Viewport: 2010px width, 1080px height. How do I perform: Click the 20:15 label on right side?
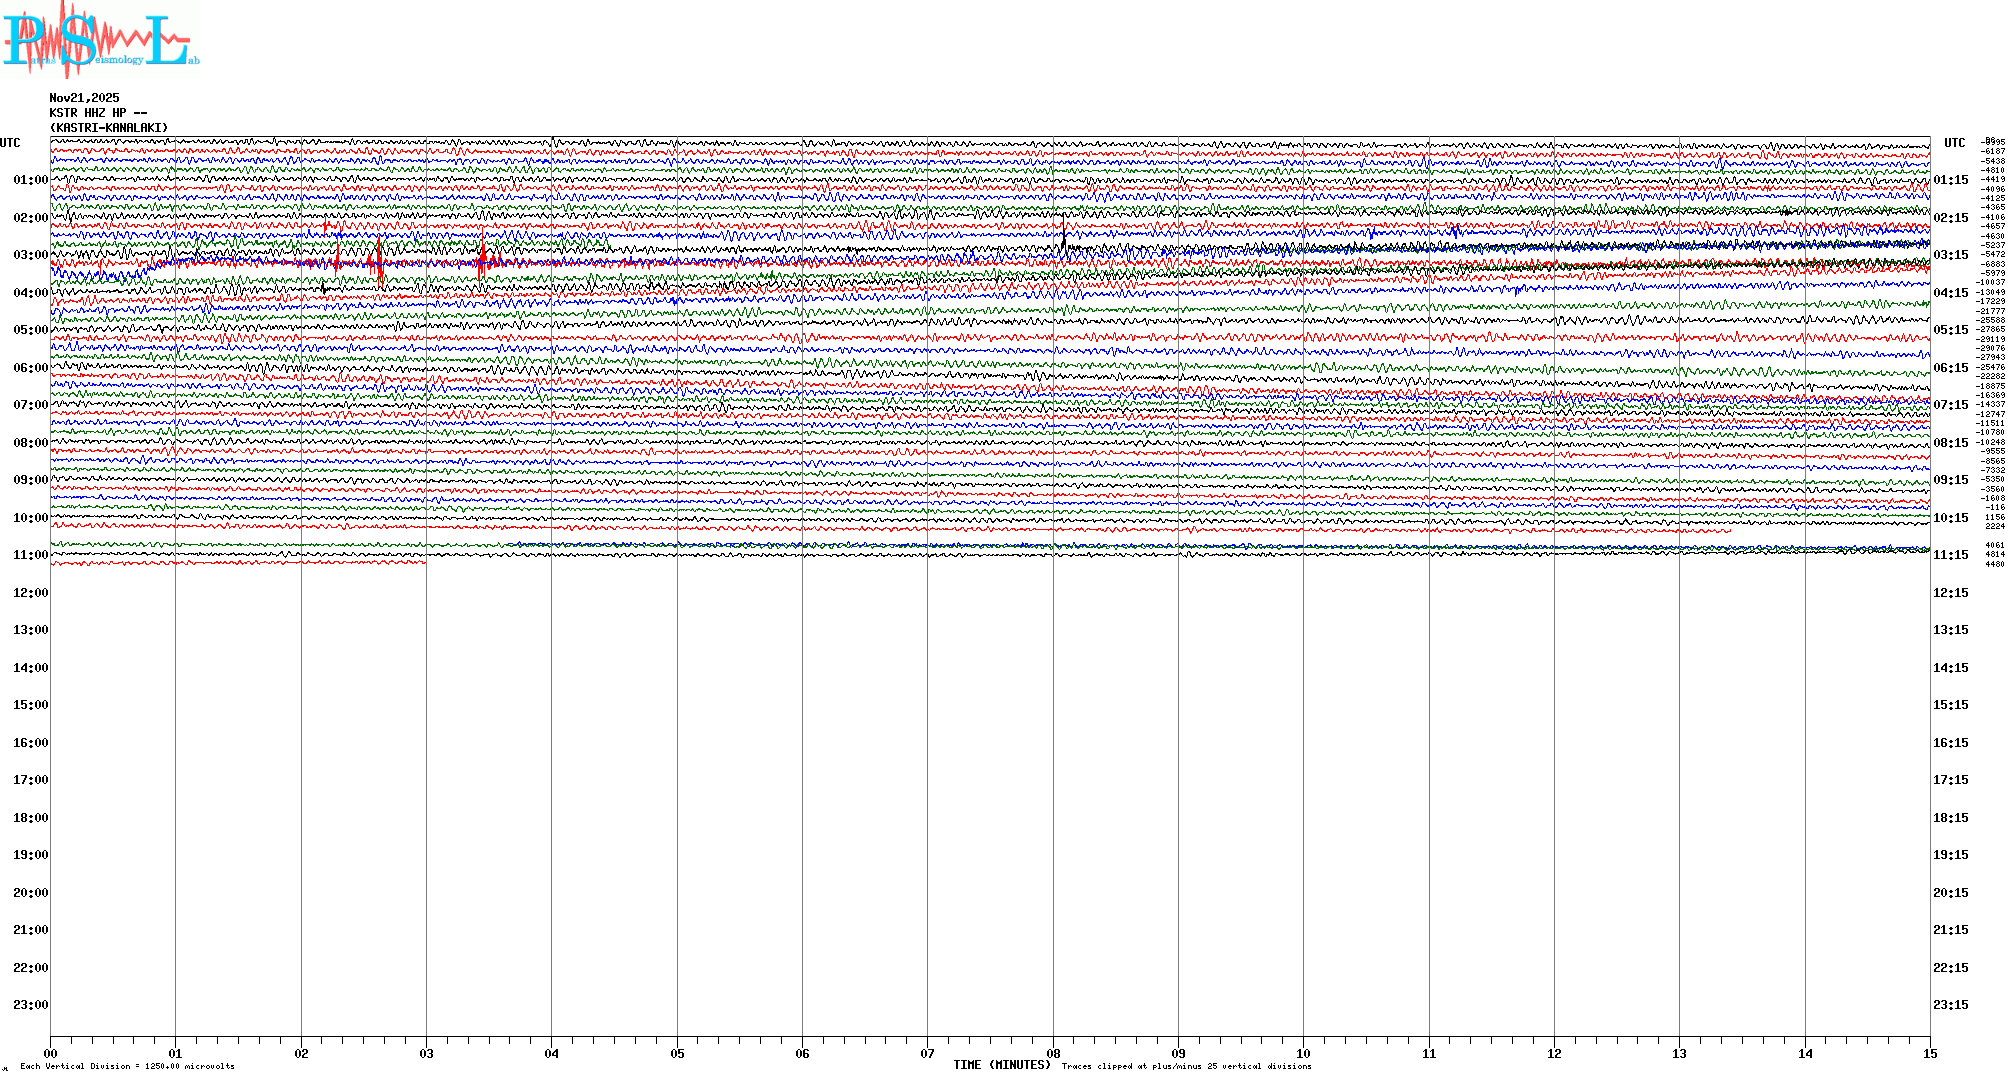[1950, 893]
